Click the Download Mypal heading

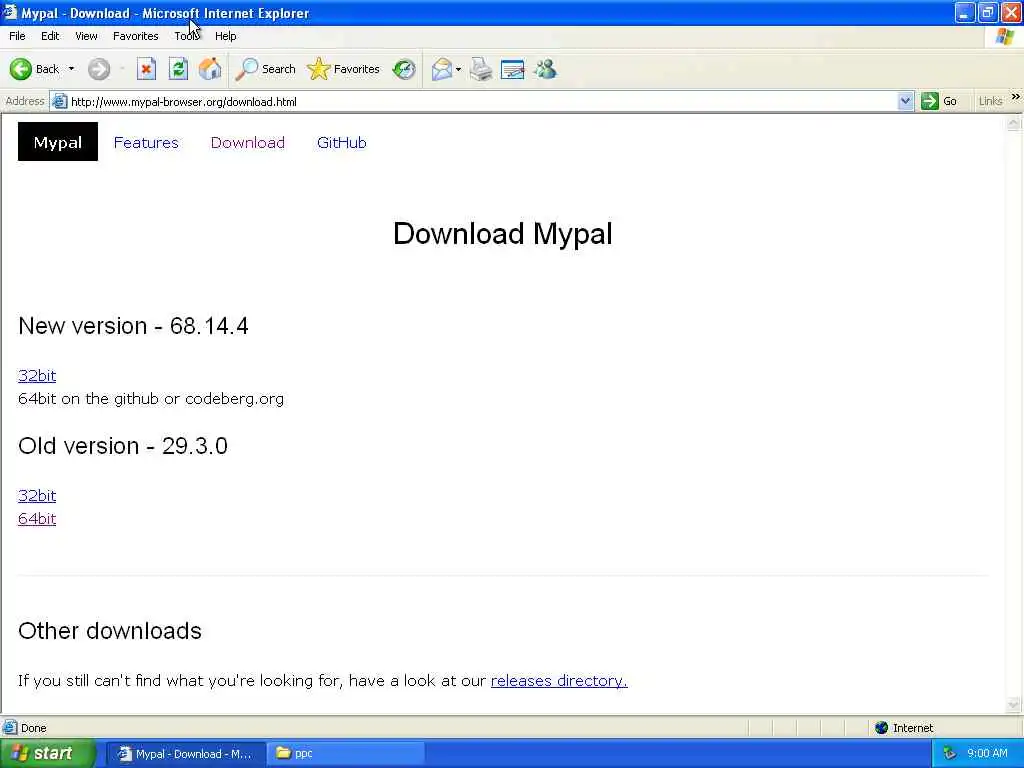(x=503, y=234)
